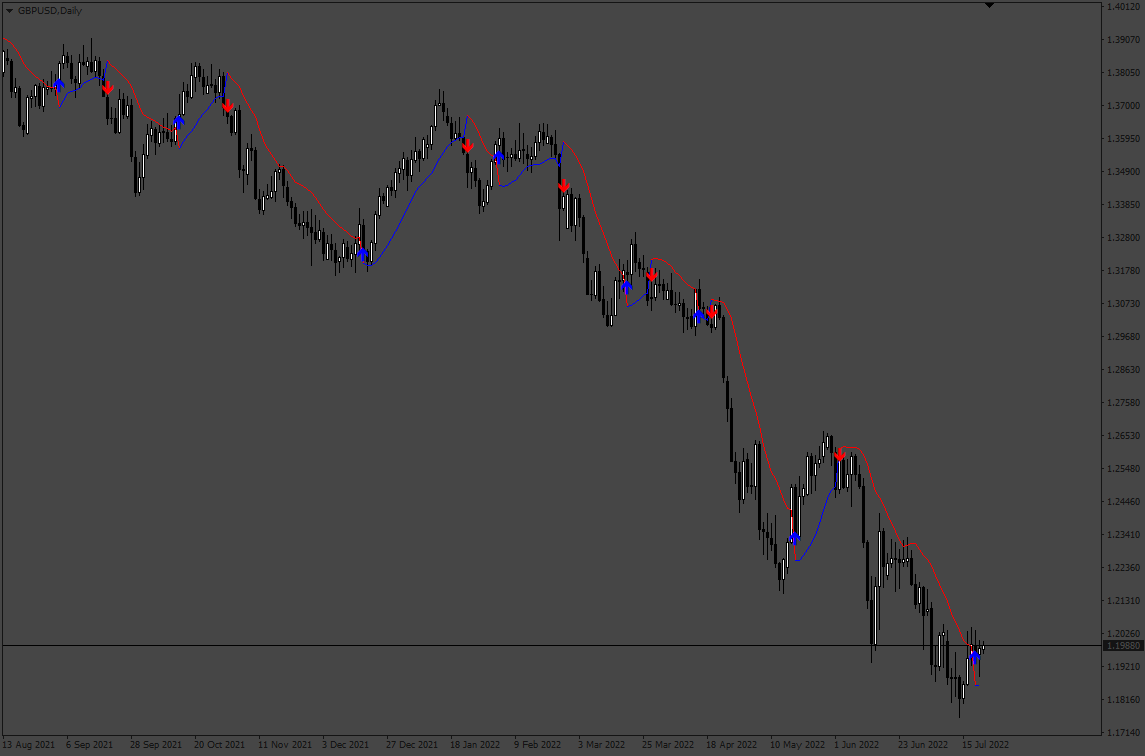
Task: Click the blue up arrow in December 2021
Action: (363, 253)
